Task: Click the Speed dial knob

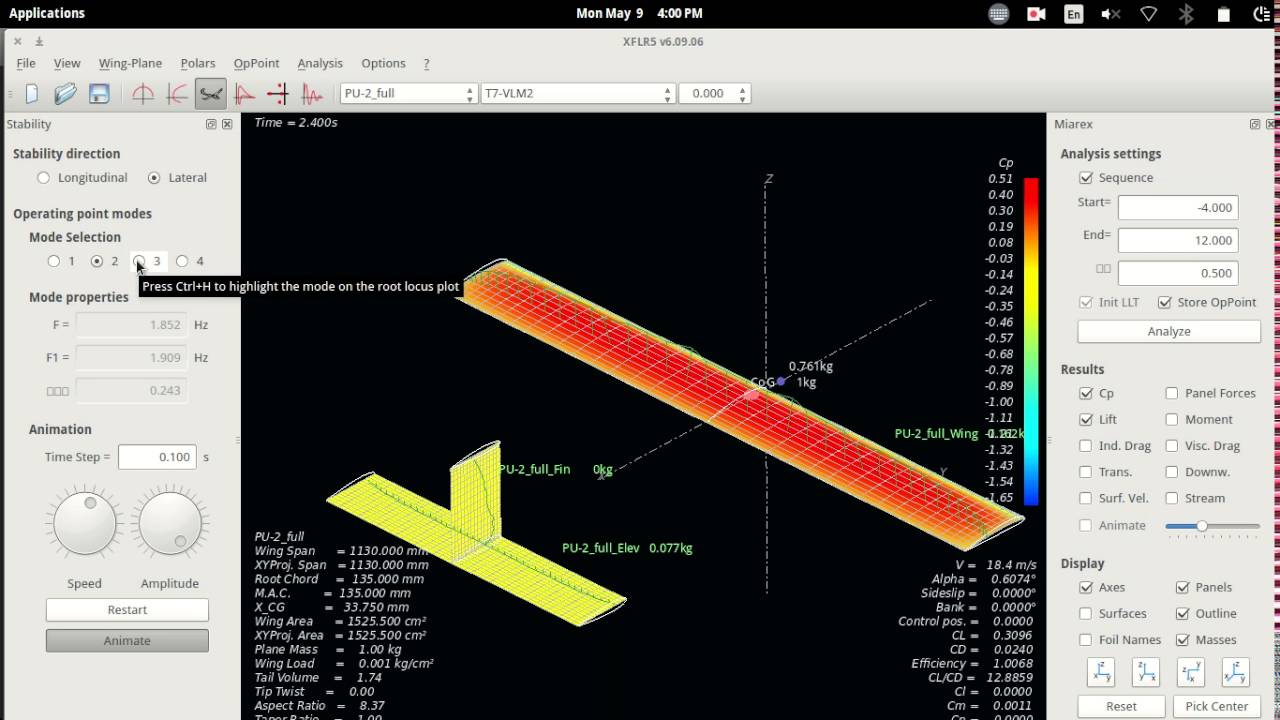Action: tap(84, 524)
